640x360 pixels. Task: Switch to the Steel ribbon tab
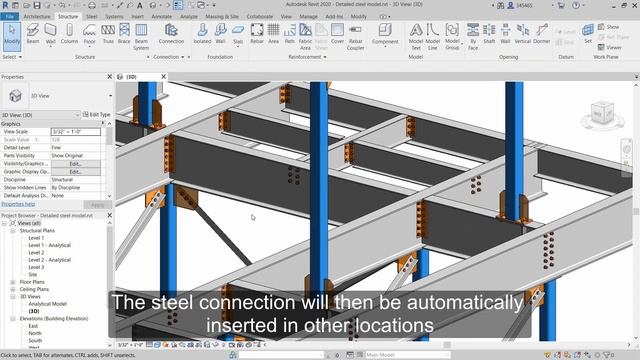click(x=91, y=17)
